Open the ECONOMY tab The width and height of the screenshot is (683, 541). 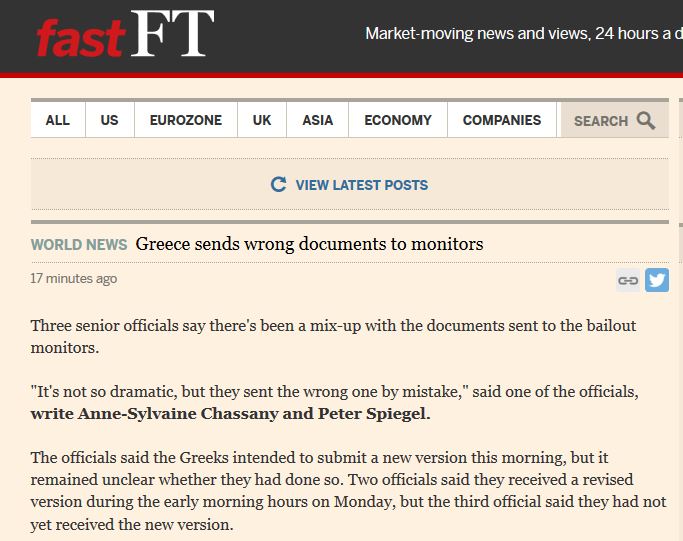(x=398, y=120)
